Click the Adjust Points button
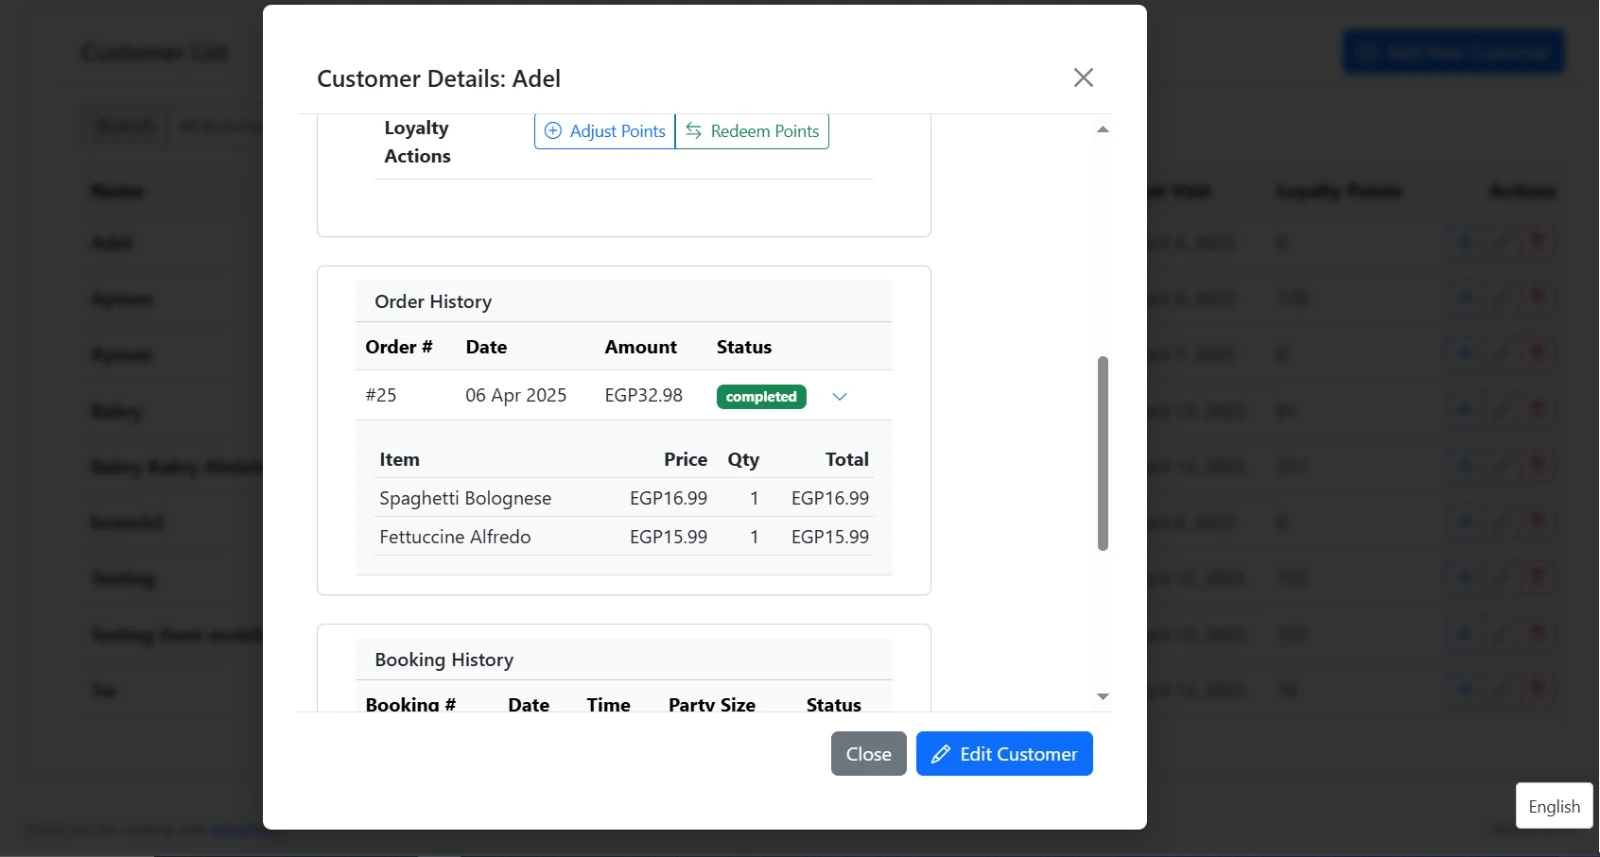 click(605, 131)
